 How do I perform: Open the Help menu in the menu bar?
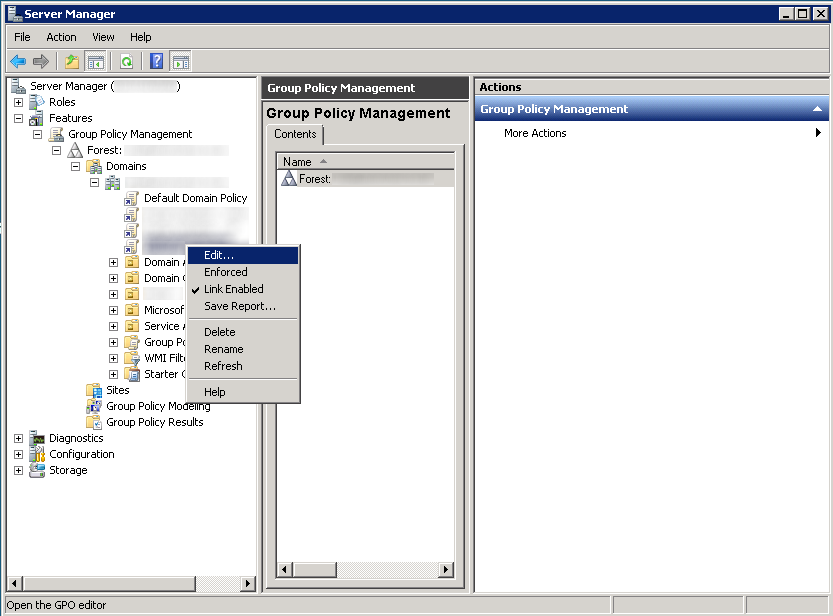141,37
